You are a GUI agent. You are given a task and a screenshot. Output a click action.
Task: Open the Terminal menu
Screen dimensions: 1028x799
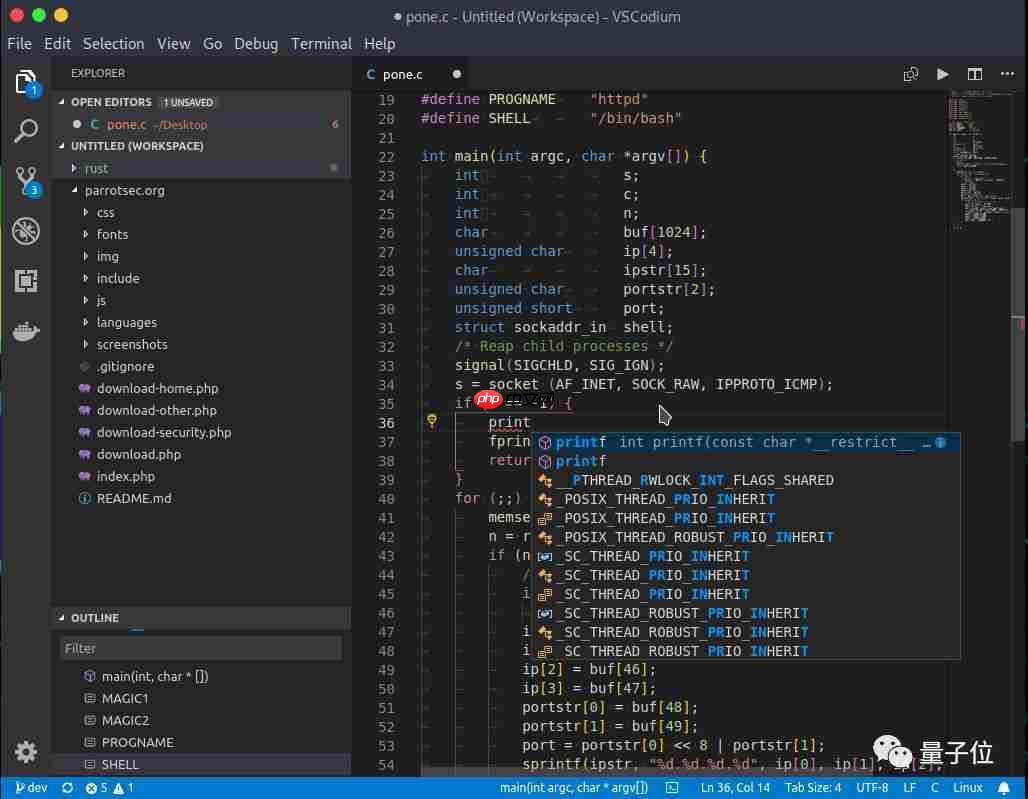pyautogui.click(x=321, y=44)
